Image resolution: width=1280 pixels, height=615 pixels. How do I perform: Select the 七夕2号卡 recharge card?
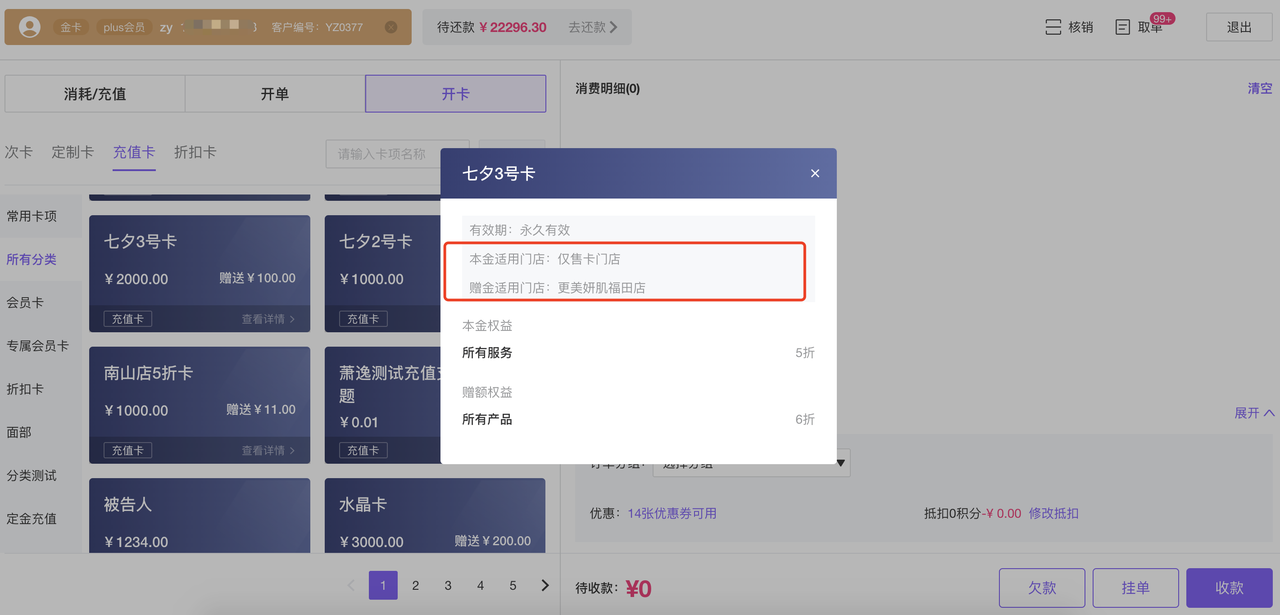pyautogui.click(x=383, y=274)
